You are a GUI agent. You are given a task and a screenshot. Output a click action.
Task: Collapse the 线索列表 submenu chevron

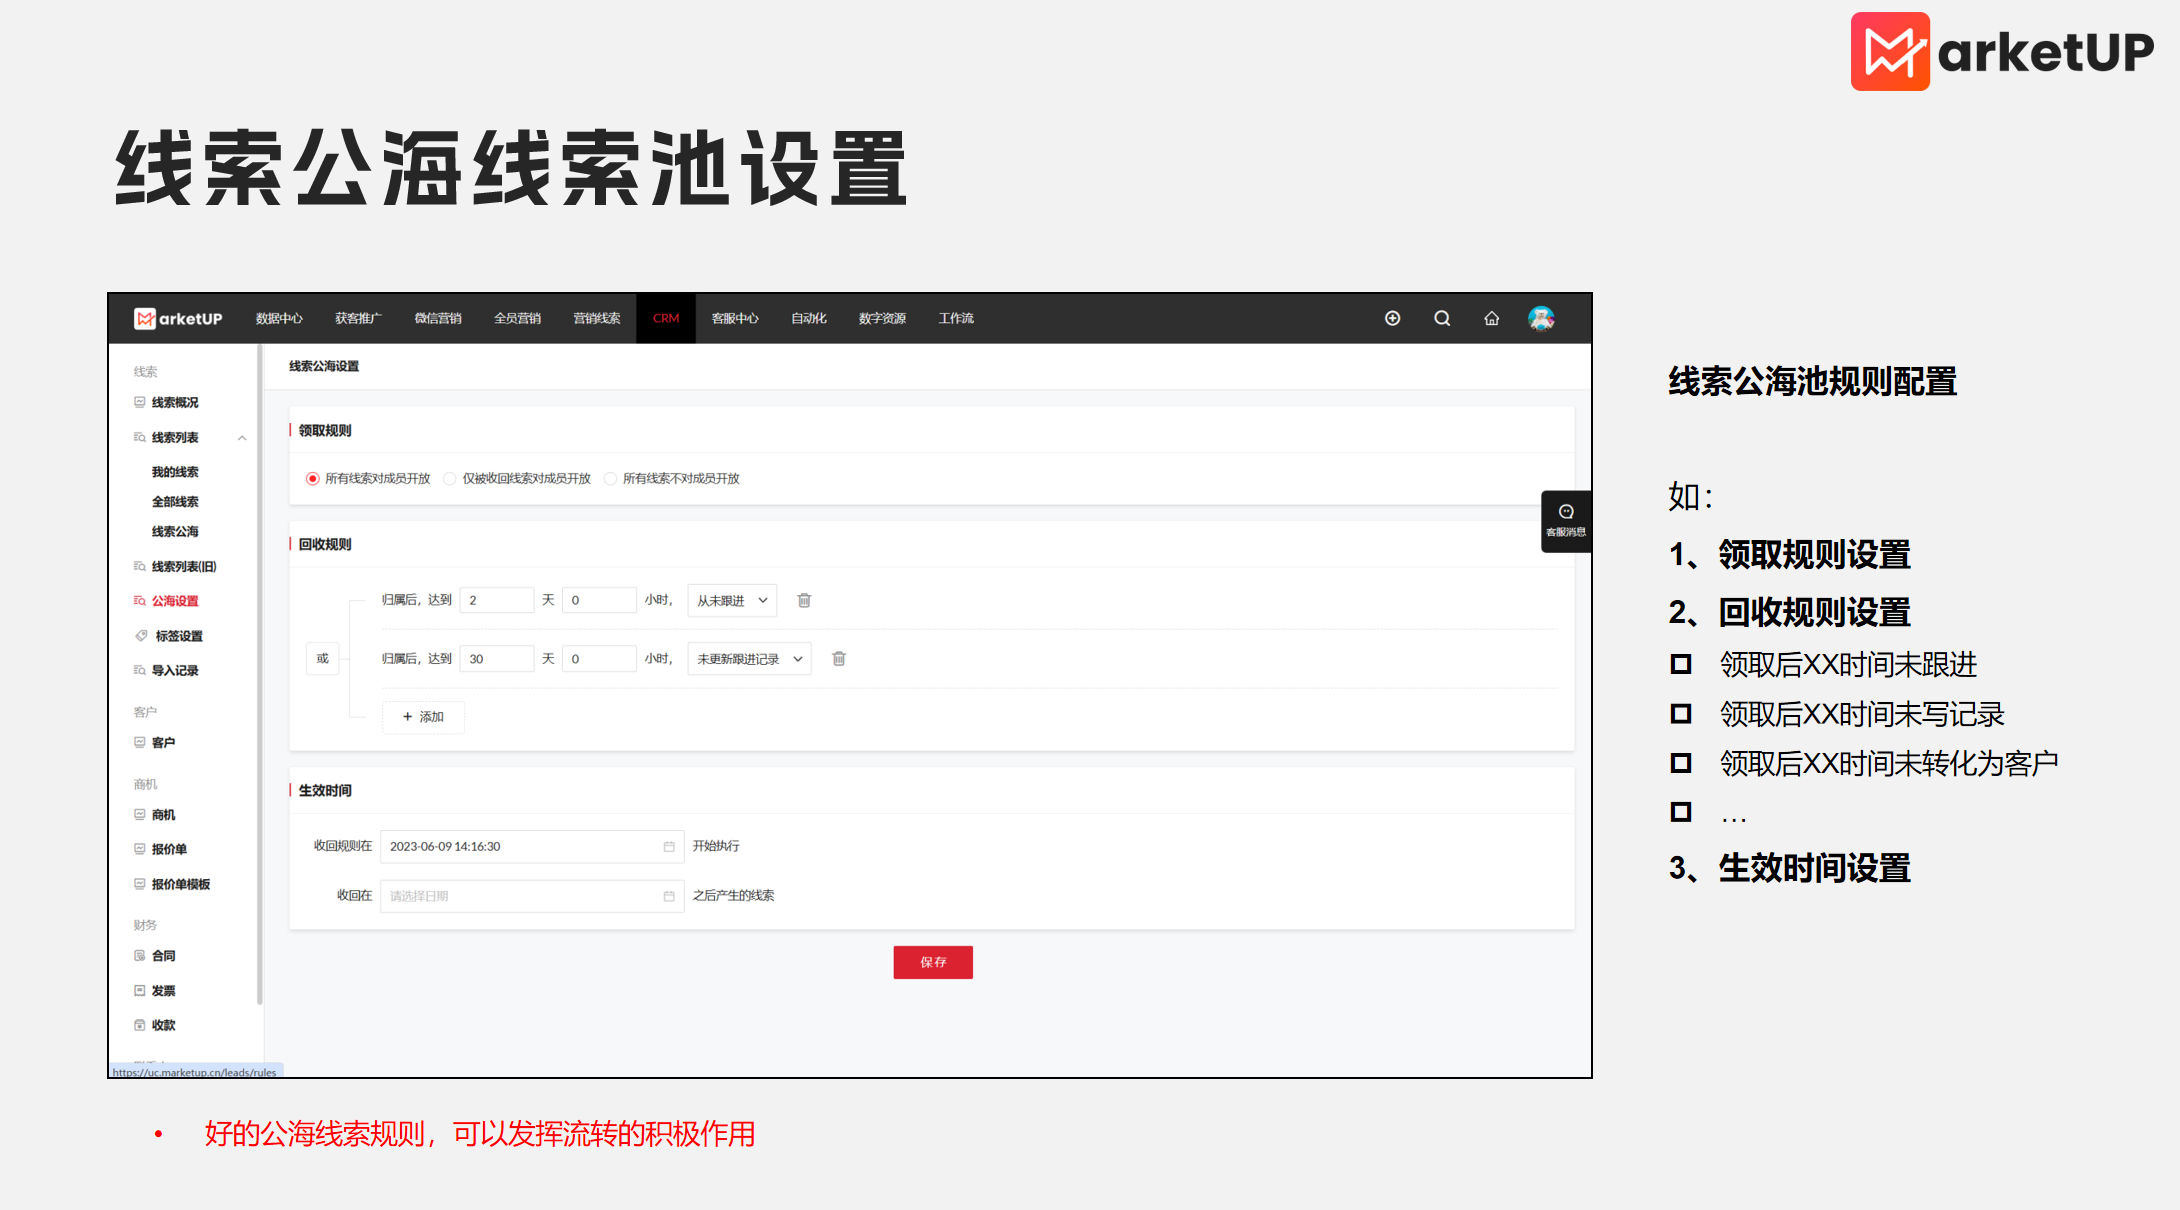click(242, 438)
